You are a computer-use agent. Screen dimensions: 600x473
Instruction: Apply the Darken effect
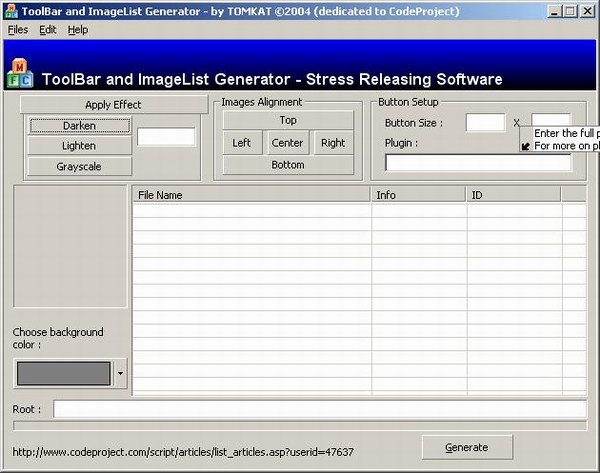pos(80,126)
